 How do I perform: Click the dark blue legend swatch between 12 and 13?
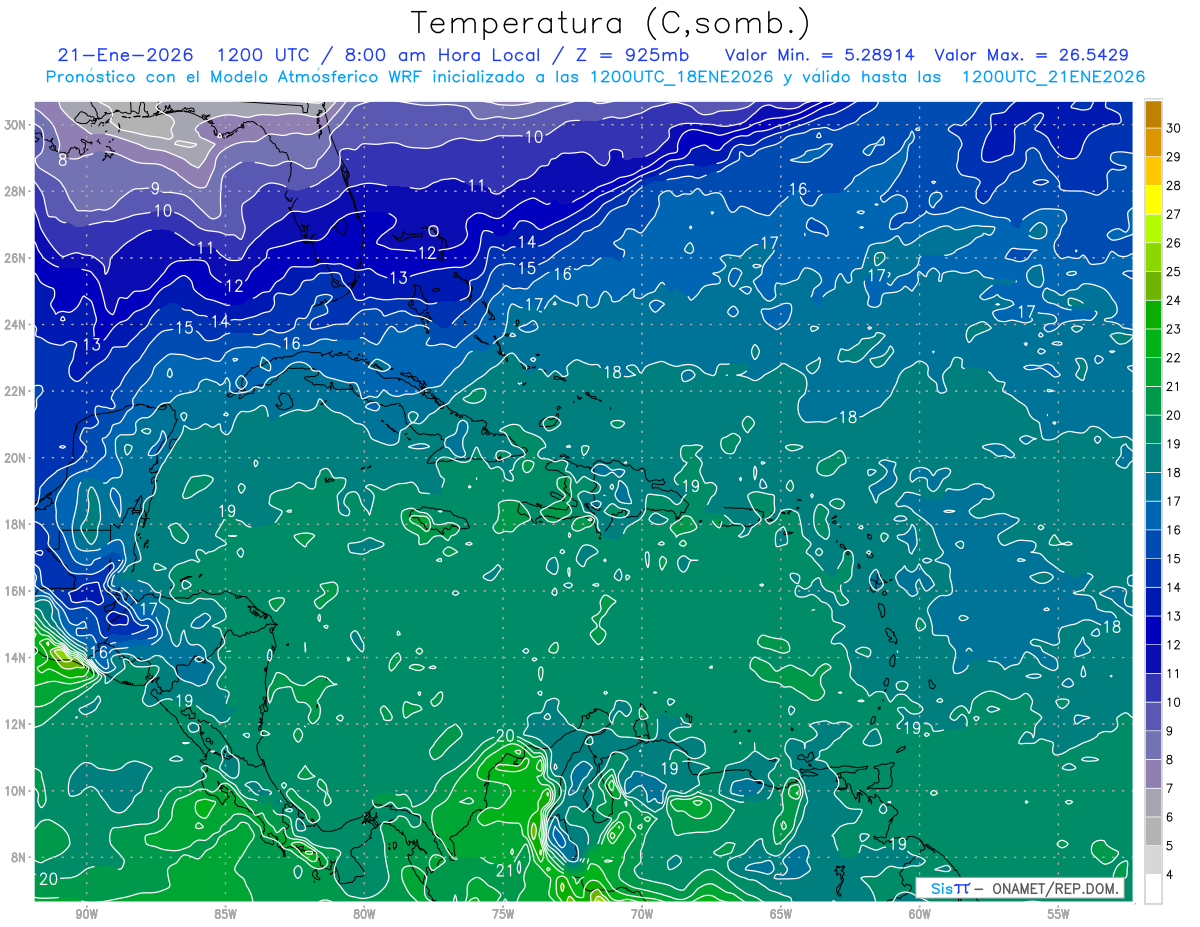1153,630
